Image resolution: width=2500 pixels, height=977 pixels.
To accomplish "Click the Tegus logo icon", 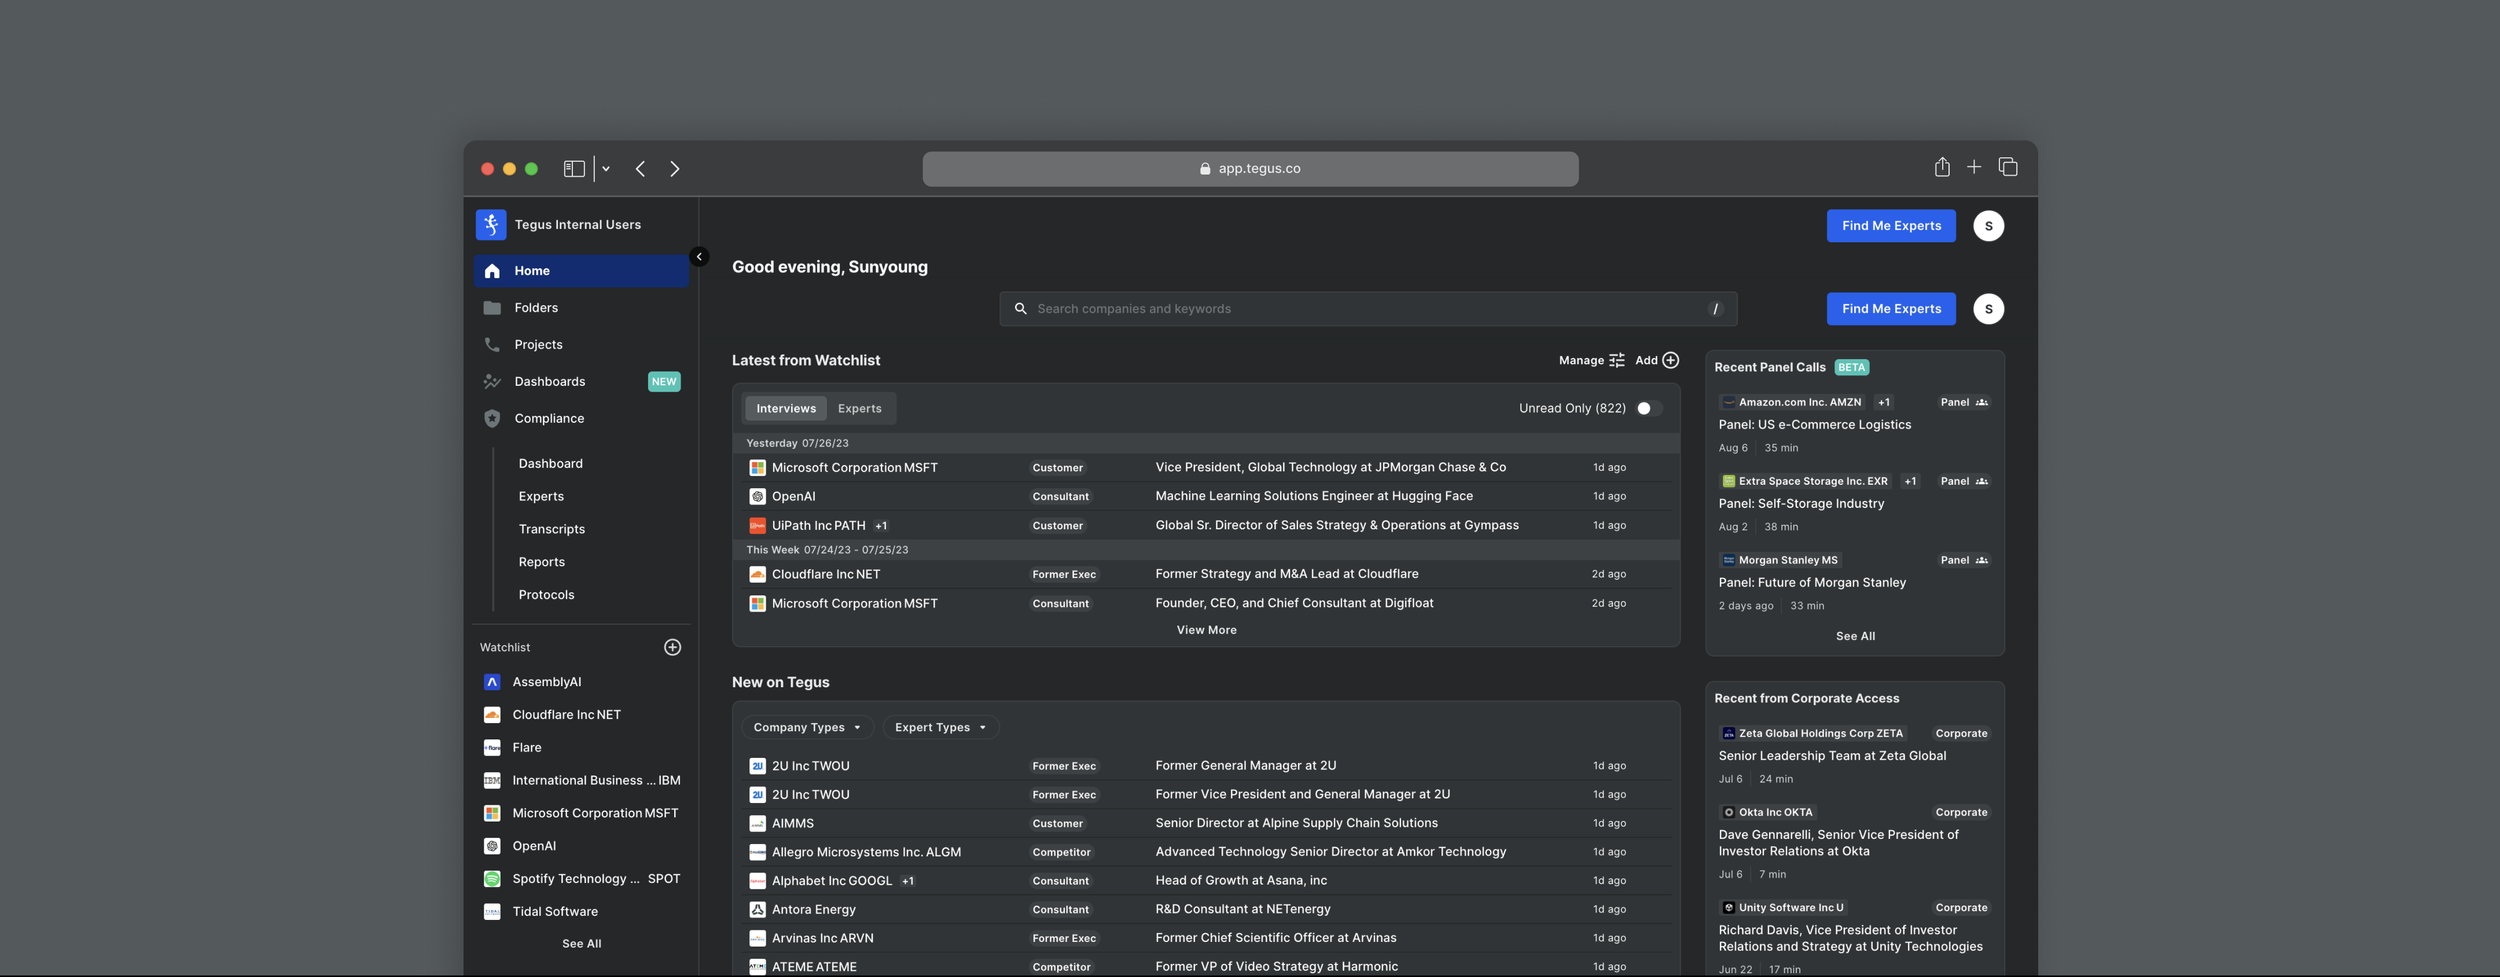I will click(490, 225).
